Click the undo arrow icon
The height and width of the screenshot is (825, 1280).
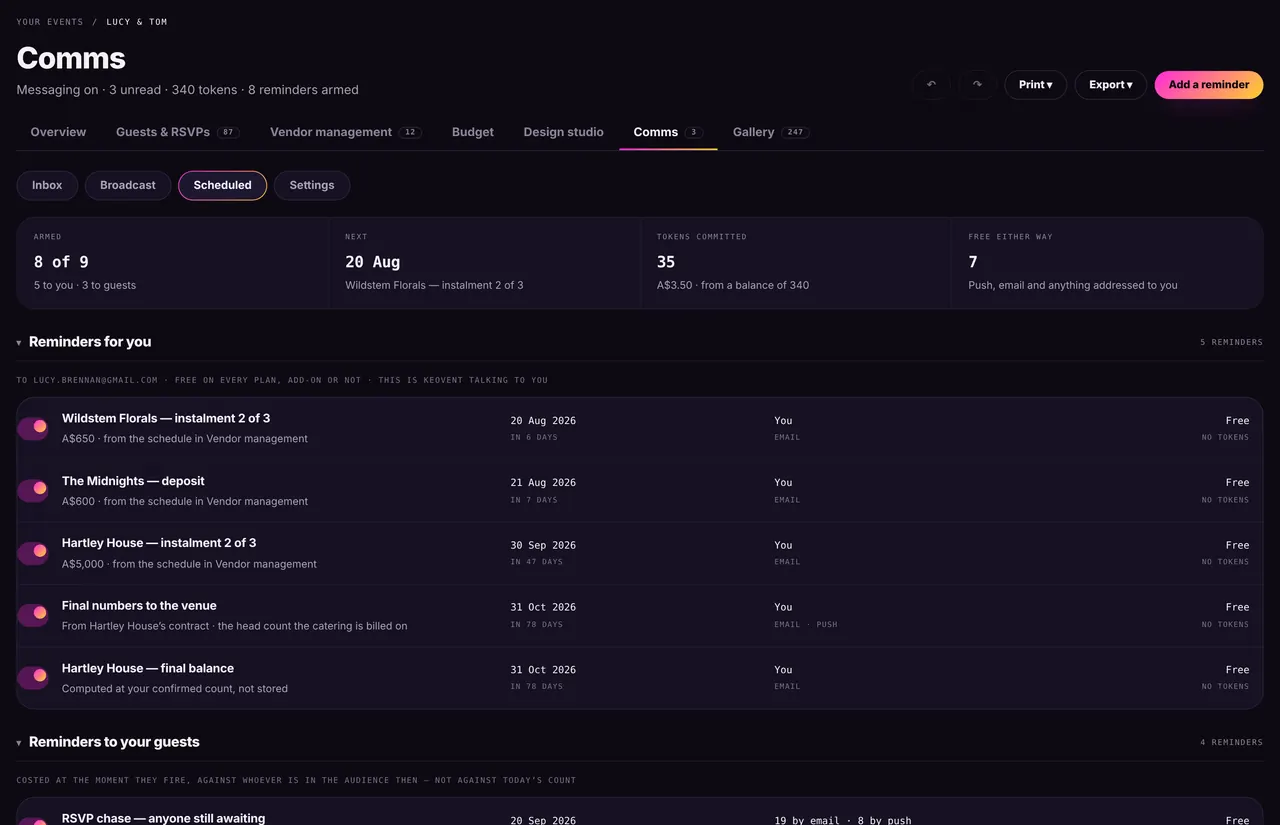click(x=931, y=85)
